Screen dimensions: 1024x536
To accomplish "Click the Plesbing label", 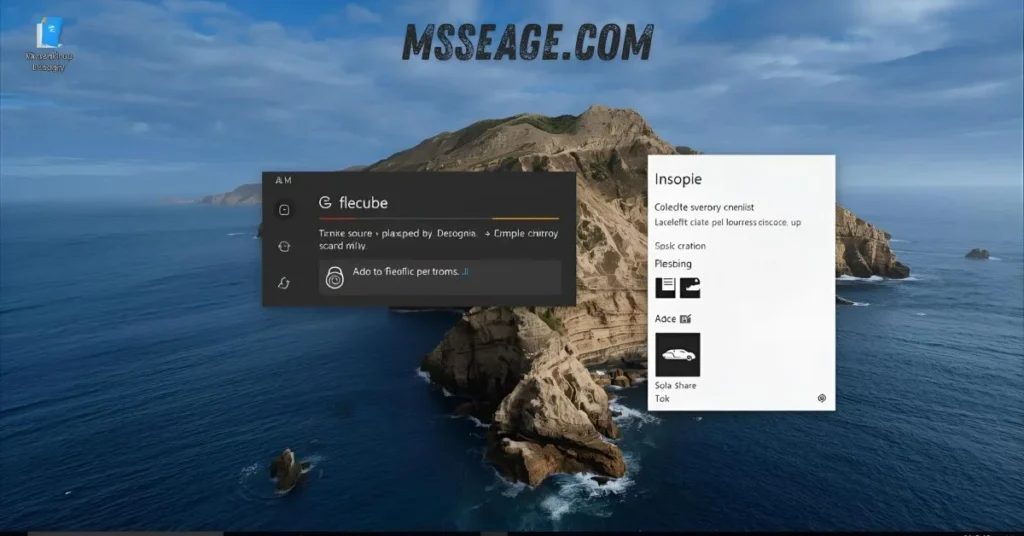I will pos(673,264).
